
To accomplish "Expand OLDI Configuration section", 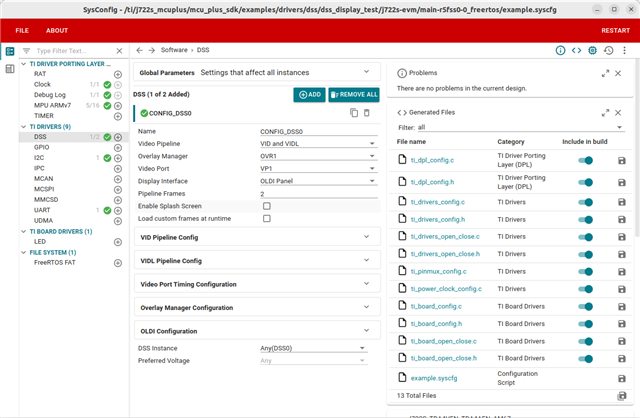I will tap(257, 331).
